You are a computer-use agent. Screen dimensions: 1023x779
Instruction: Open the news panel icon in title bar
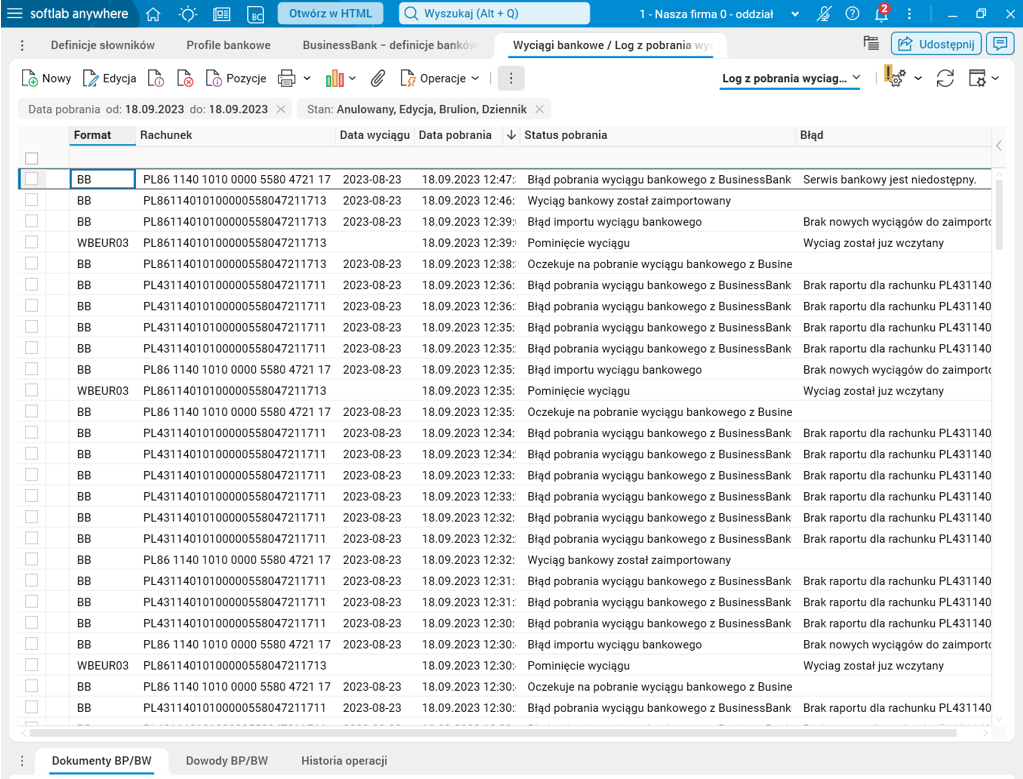[222, 14]
